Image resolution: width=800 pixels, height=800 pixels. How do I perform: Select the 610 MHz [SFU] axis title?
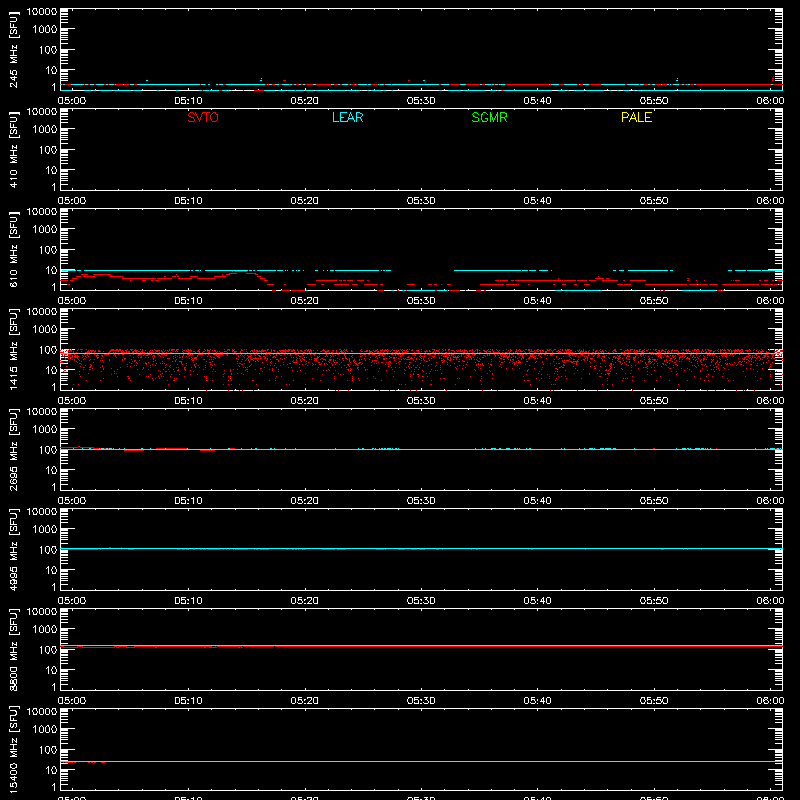13,249
